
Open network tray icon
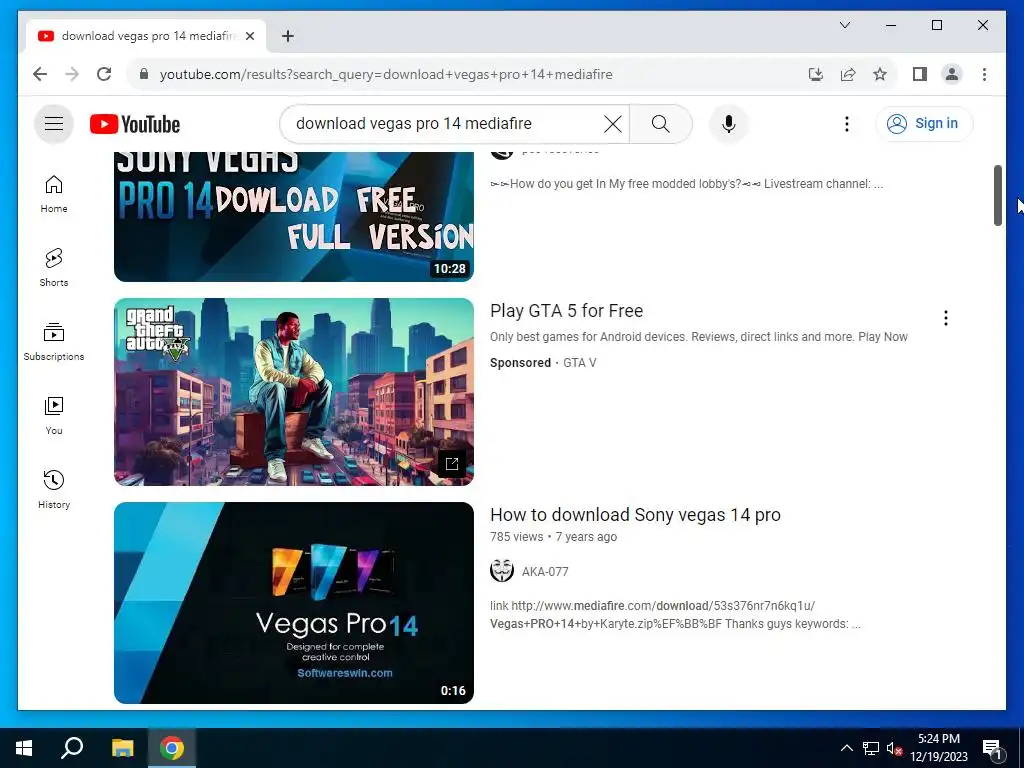click(x=871, y=748)
